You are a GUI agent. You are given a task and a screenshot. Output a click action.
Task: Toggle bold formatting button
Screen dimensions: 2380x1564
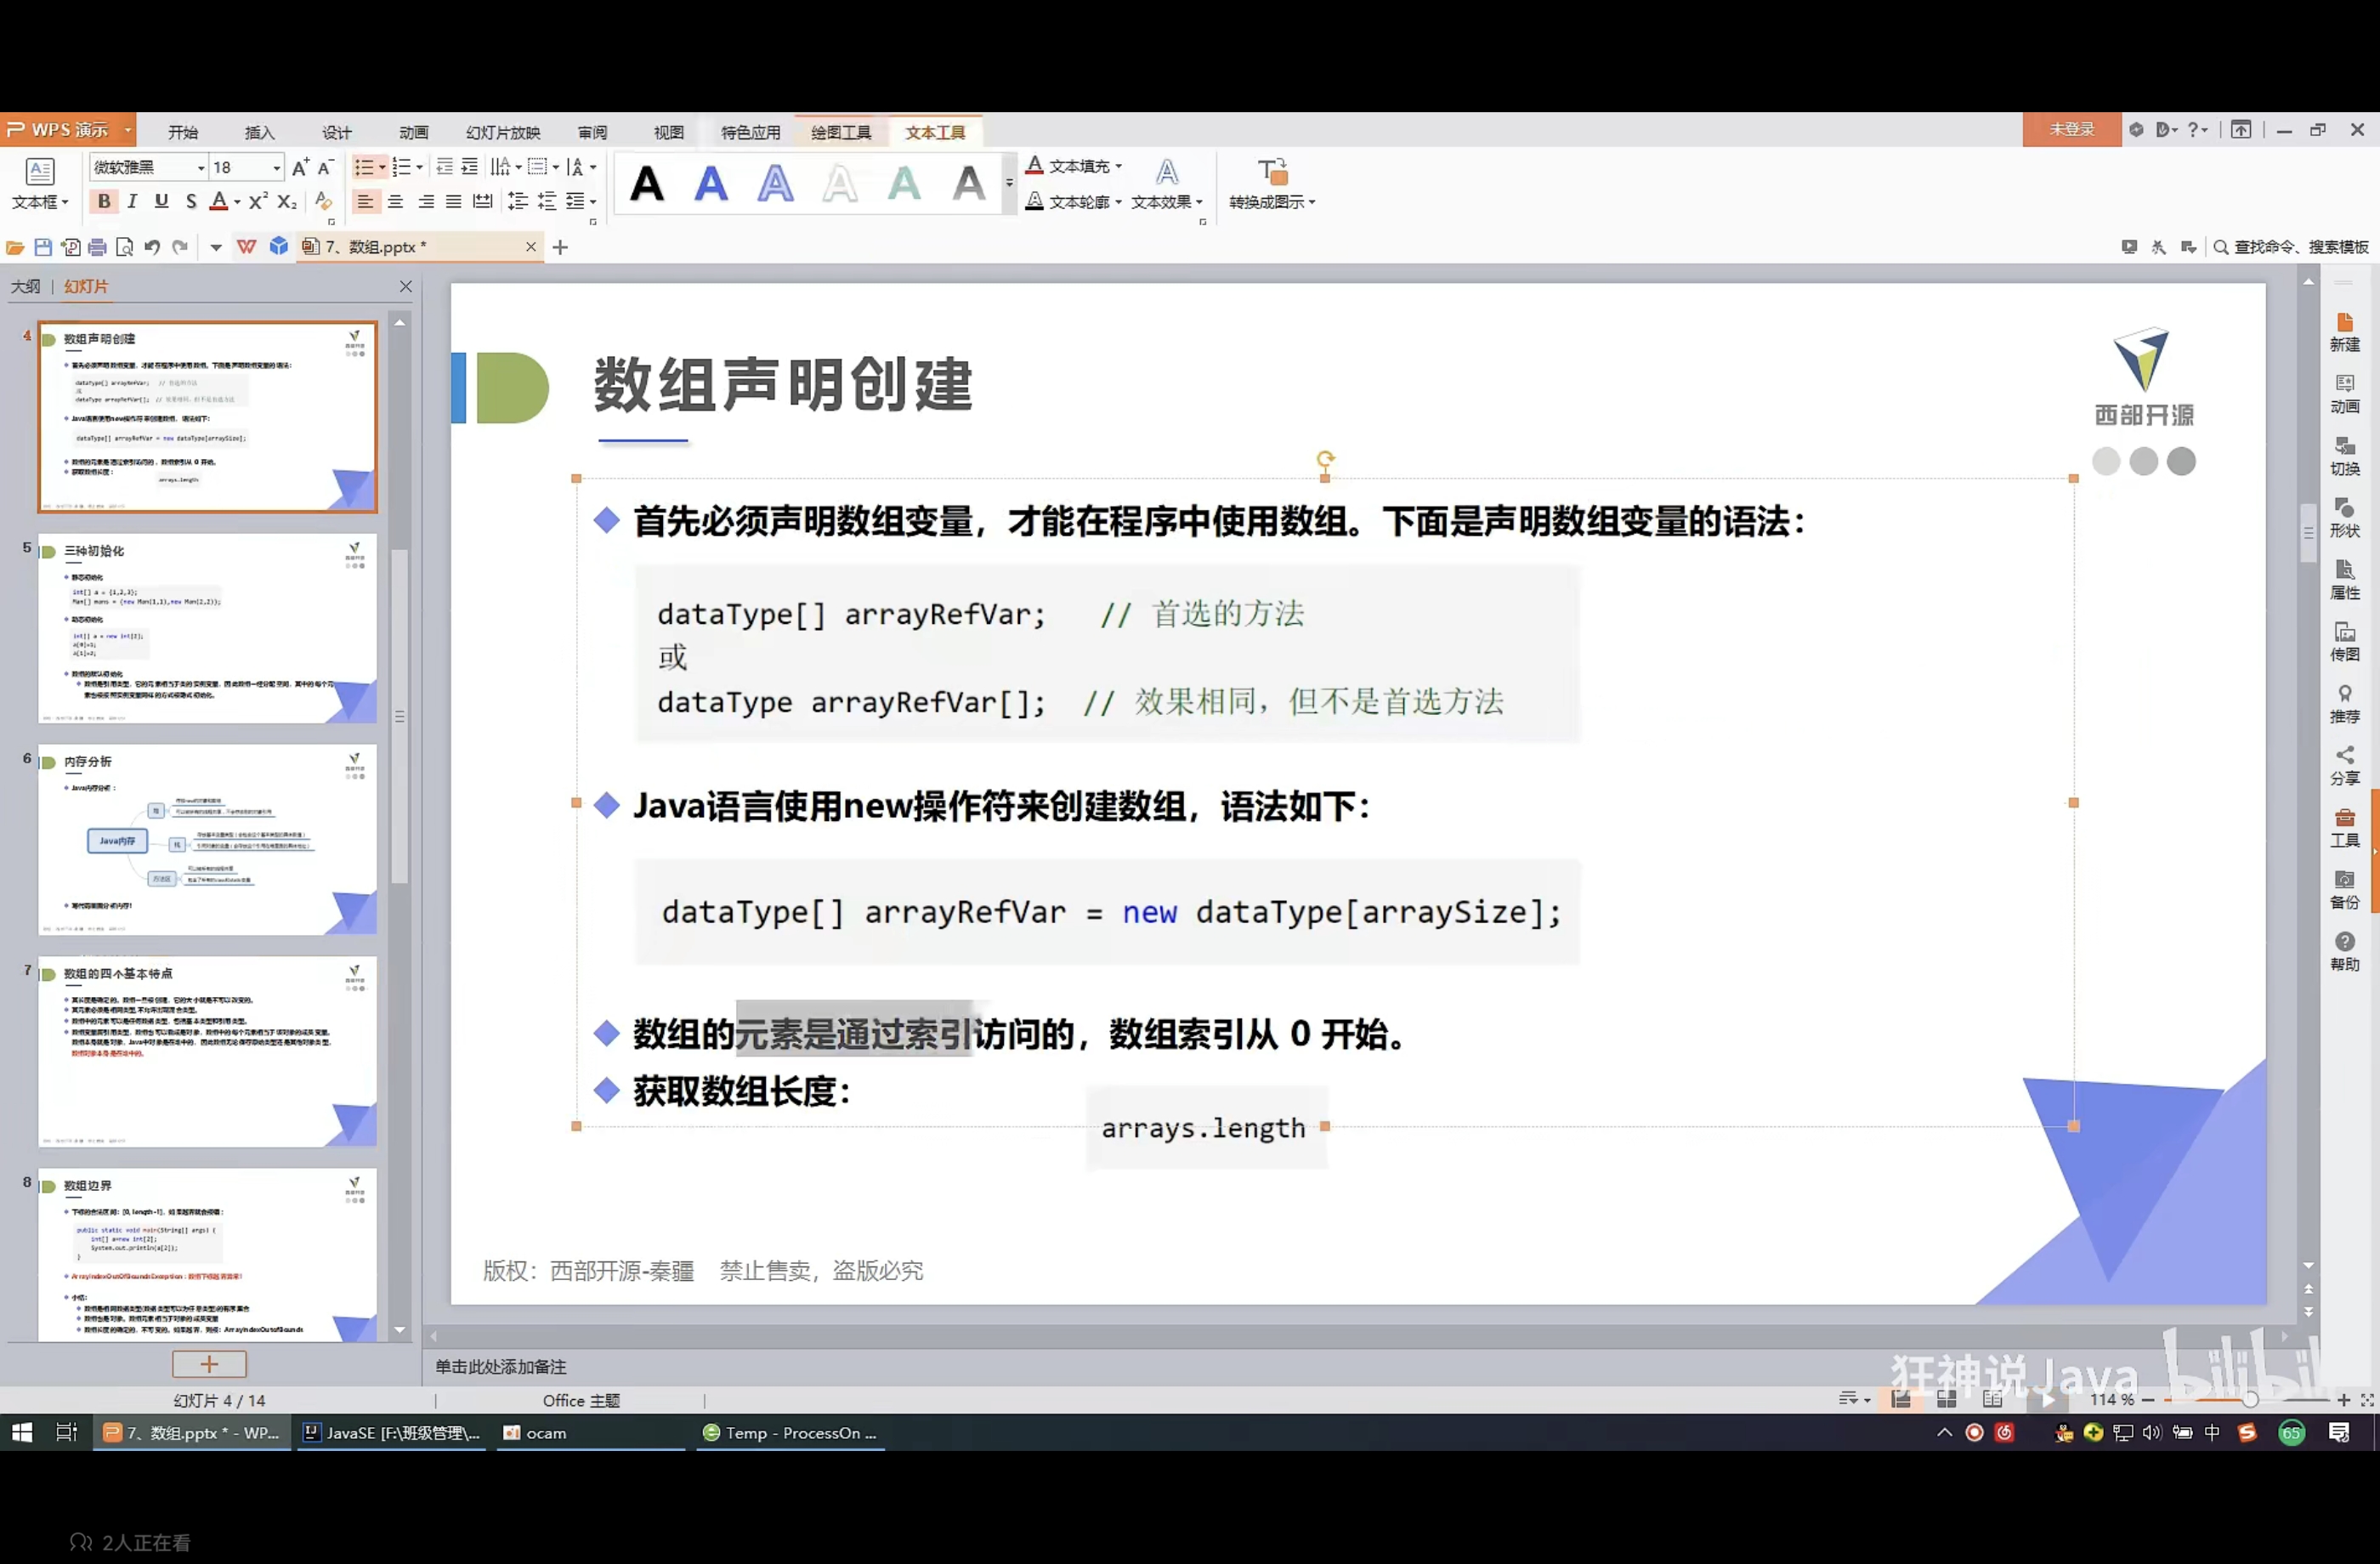click(103, 202)
